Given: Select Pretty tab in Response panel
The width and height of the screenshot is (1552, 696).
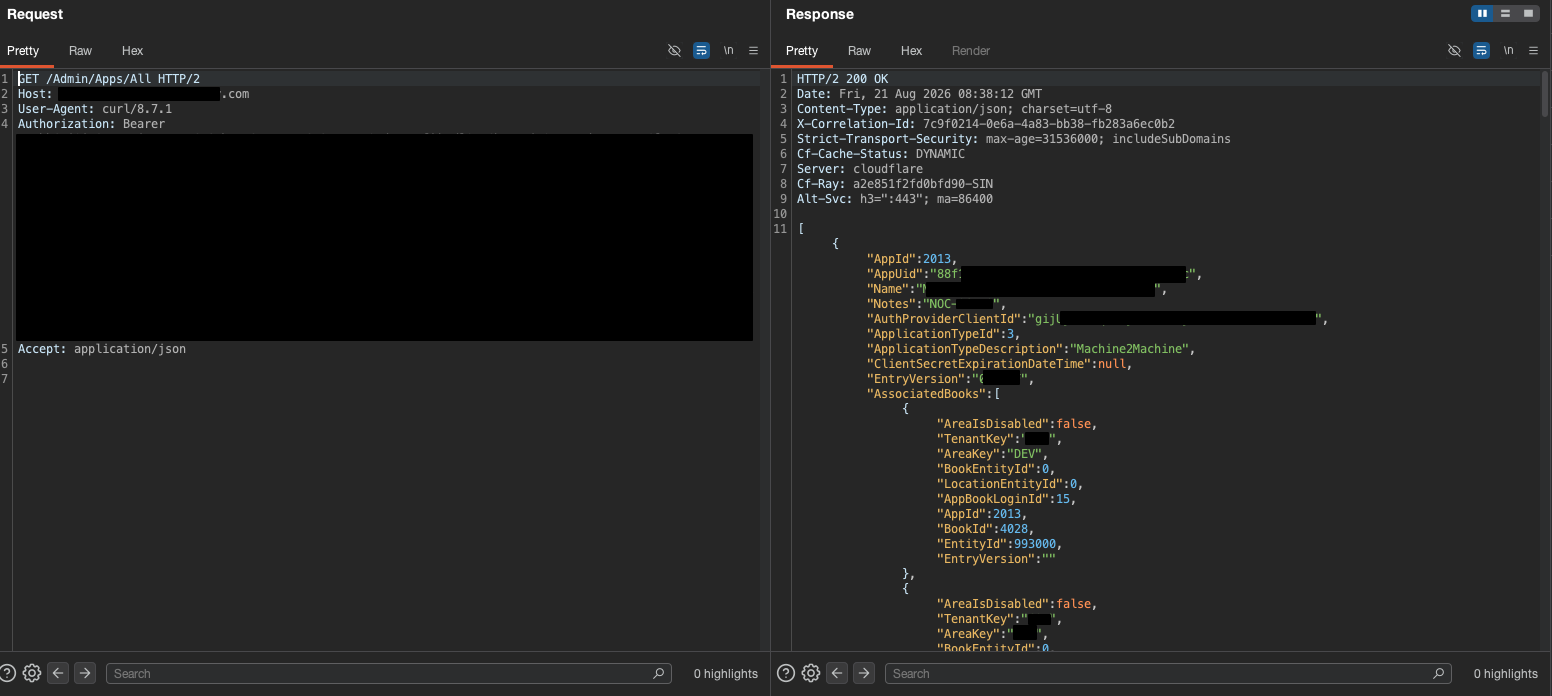Looking at the screenshot, I should coord(802,50).
